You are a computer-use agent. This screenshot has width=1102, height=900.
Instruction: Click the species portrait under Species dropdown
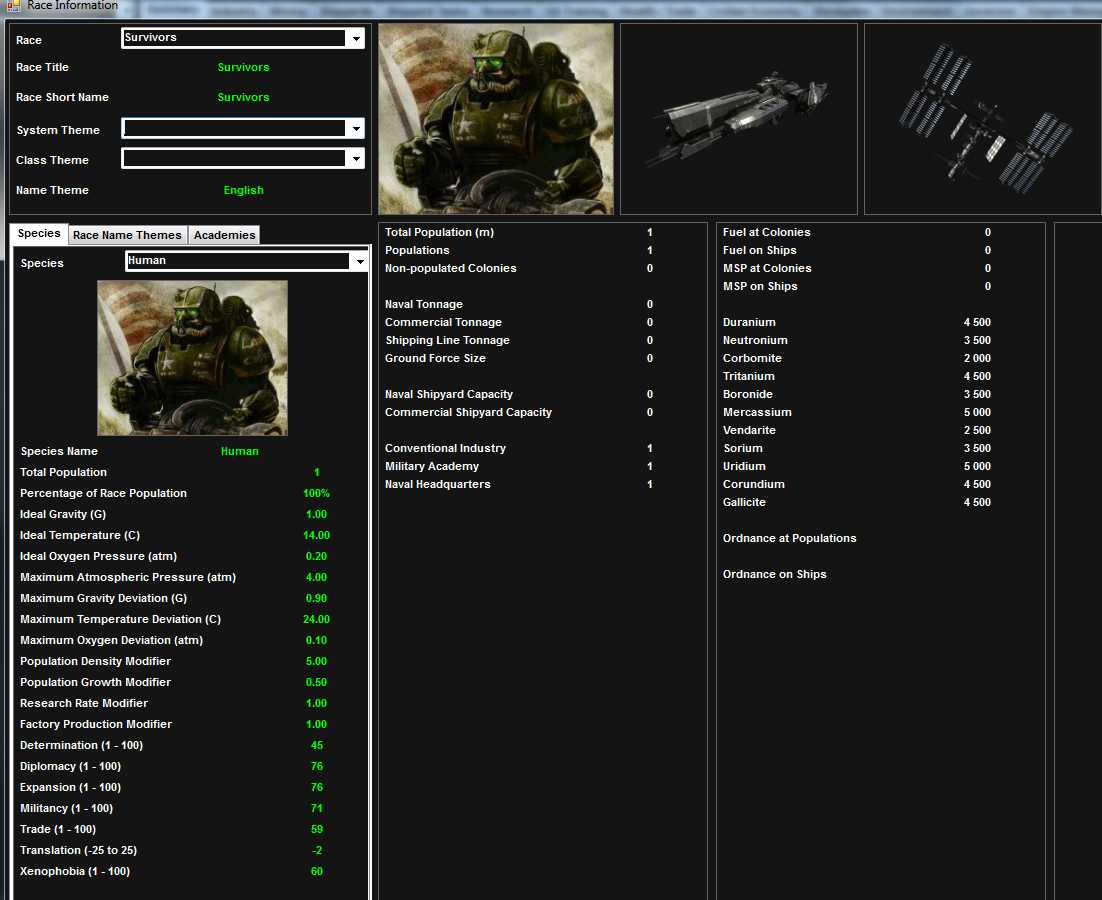[x=192, y=357]
